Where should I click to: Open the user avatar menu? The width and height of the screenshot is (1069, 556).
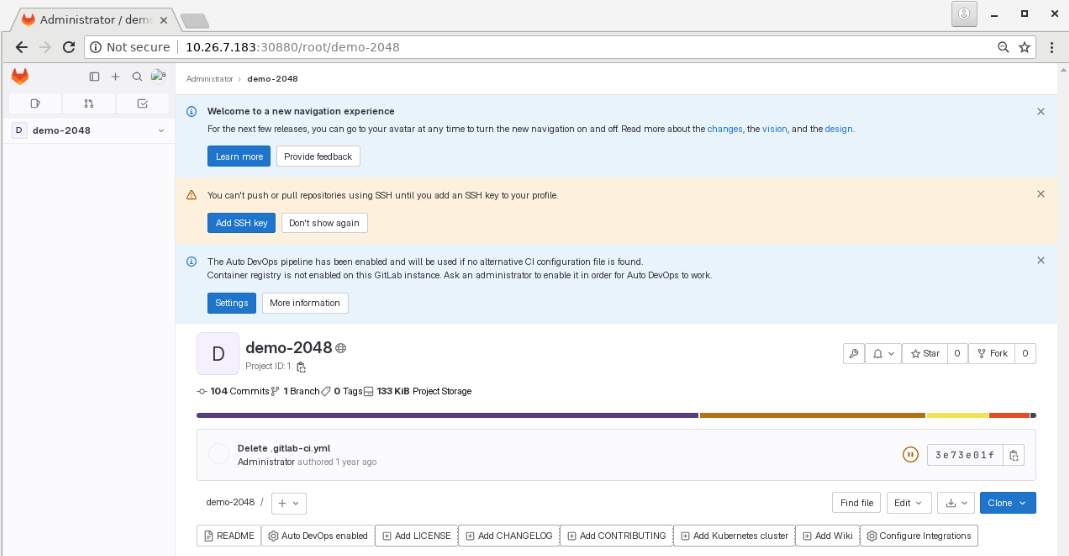click(158, 76)
